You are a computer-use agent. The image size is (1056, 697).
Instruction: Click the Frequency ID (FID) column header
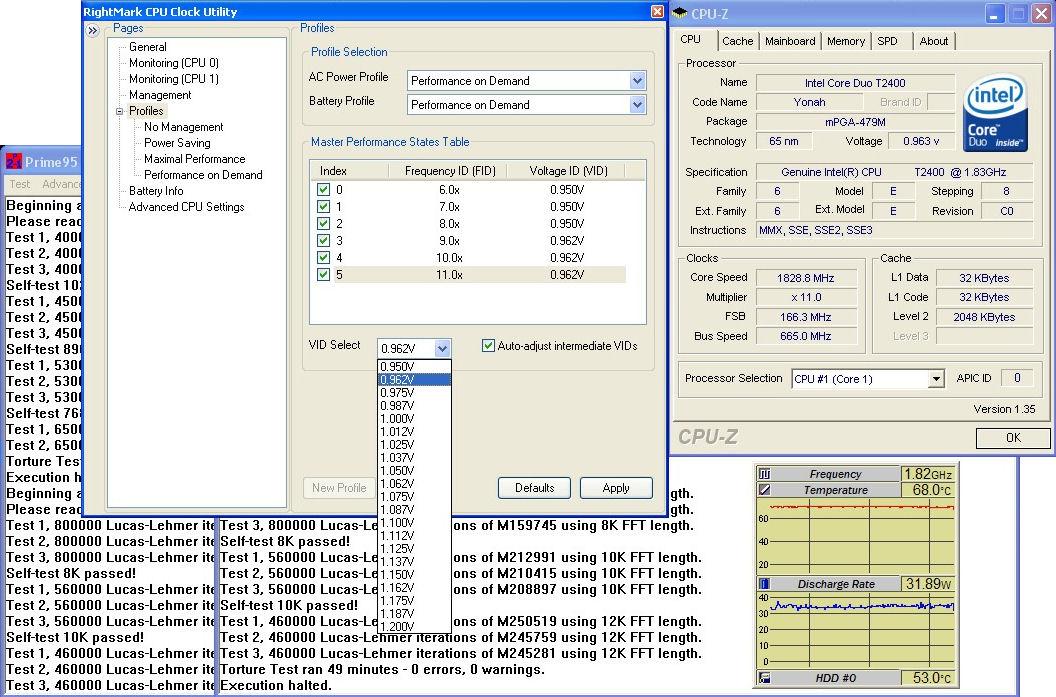[x=449, y=171]
